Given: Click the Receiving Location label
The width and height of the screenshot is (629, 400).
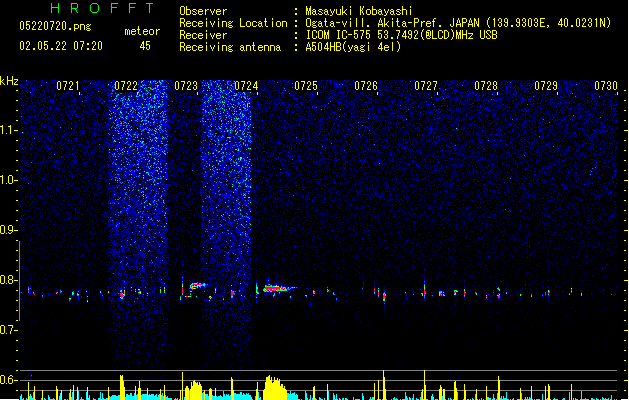Looking at the screenshot, I should [x=233, y=23].
